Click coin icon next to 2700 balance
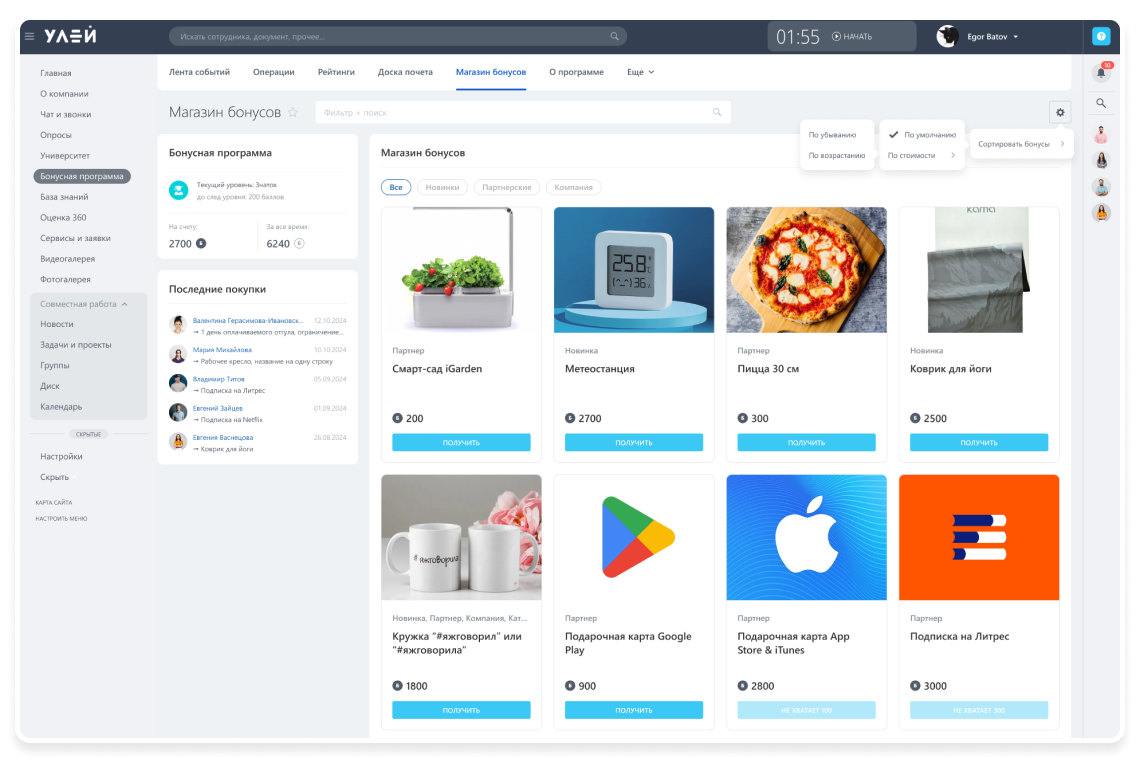 tap(201, 243)
